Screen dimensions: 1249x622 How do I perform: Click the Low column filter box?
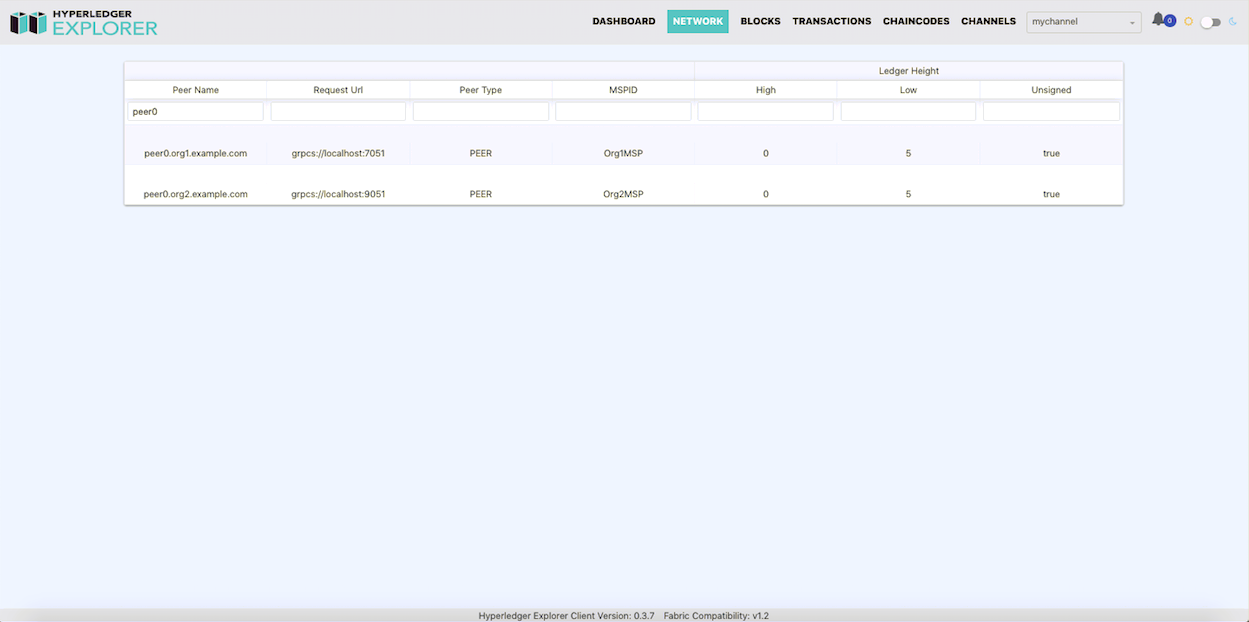click(x=908, y=112)
